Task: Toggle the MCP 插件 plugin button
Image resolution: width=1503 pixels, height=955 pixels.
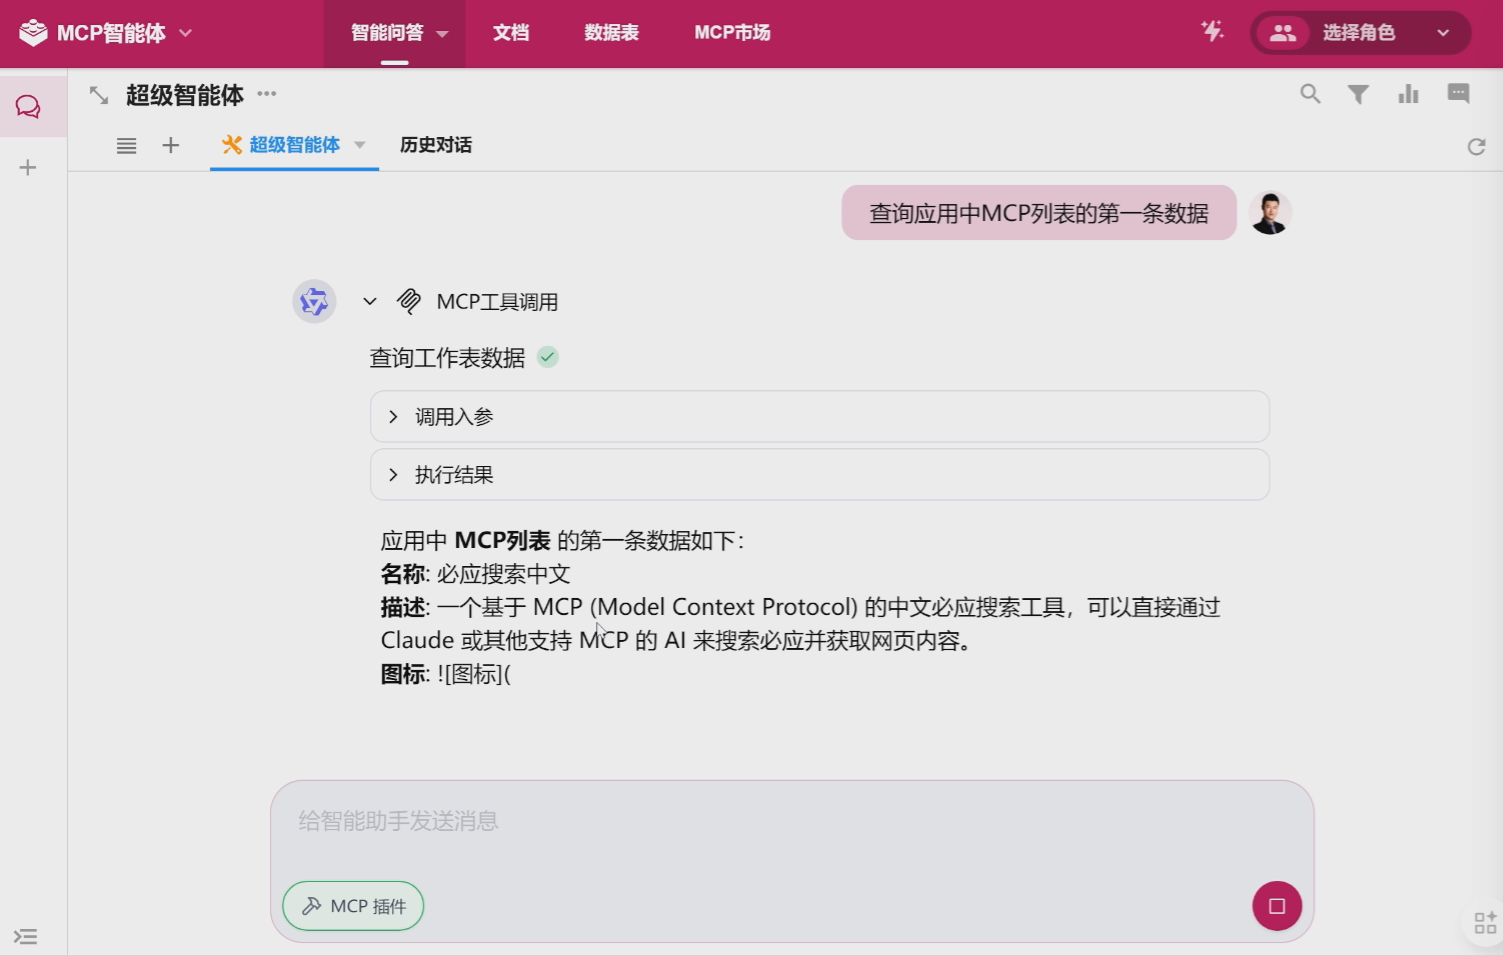Action: [353, 906]
